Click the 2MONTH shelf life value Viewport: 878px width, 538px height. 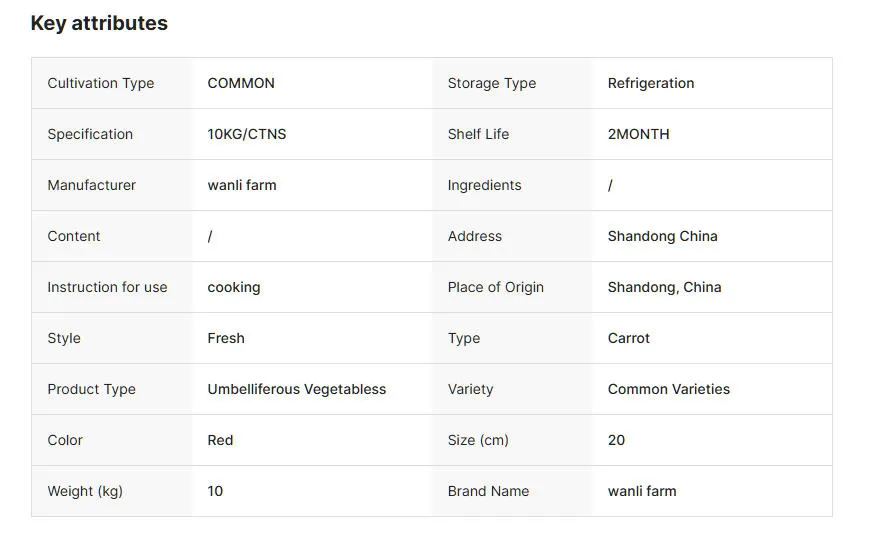[639, 134]
